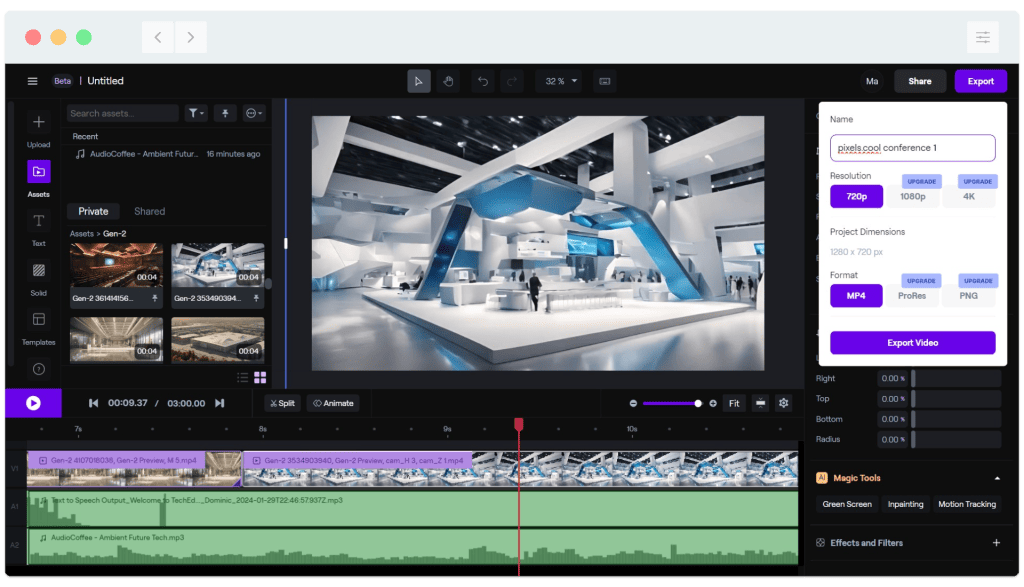Viewport: 1024px width, 587px height.
Task: Click the Export Video button
Action: click(912, 343)
